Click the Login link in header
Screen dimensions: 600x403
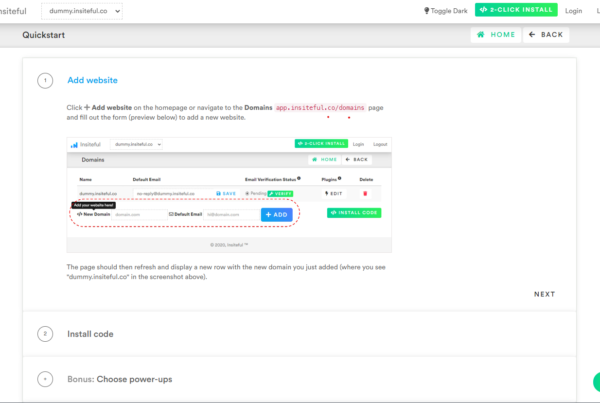tap(573, 11)
